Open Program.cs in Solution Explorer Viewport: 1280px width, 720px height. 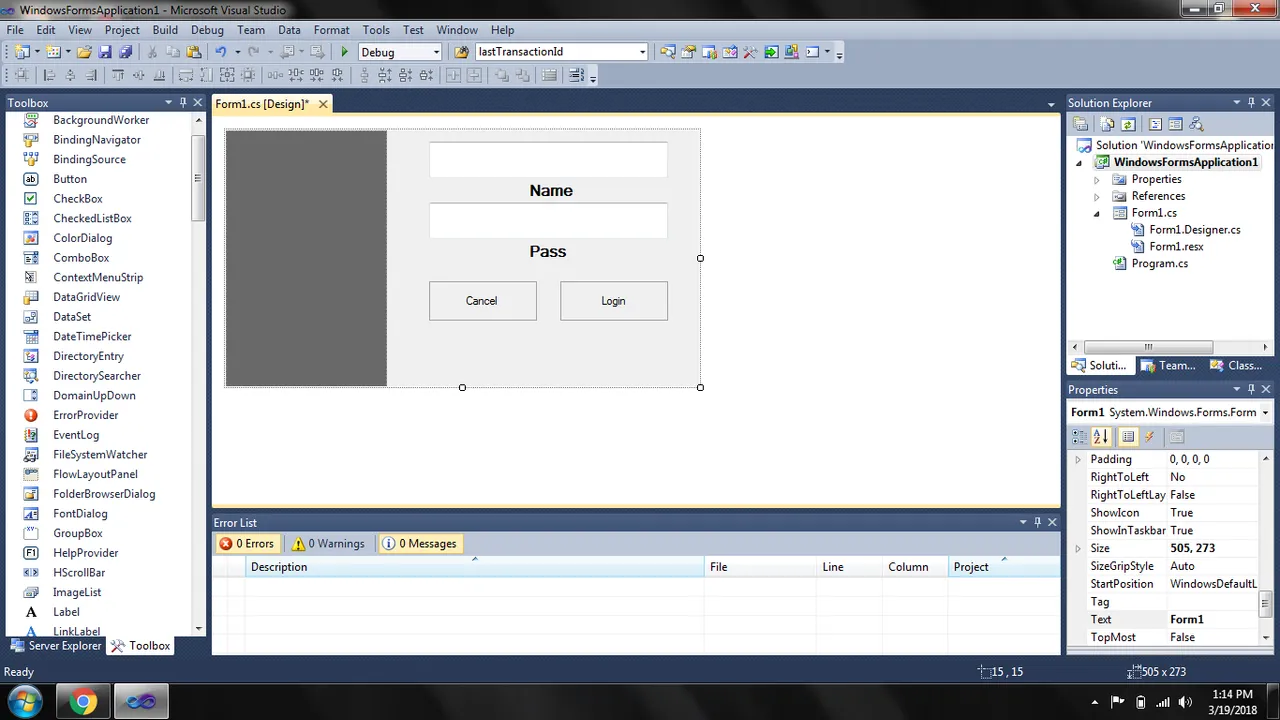1159,264
